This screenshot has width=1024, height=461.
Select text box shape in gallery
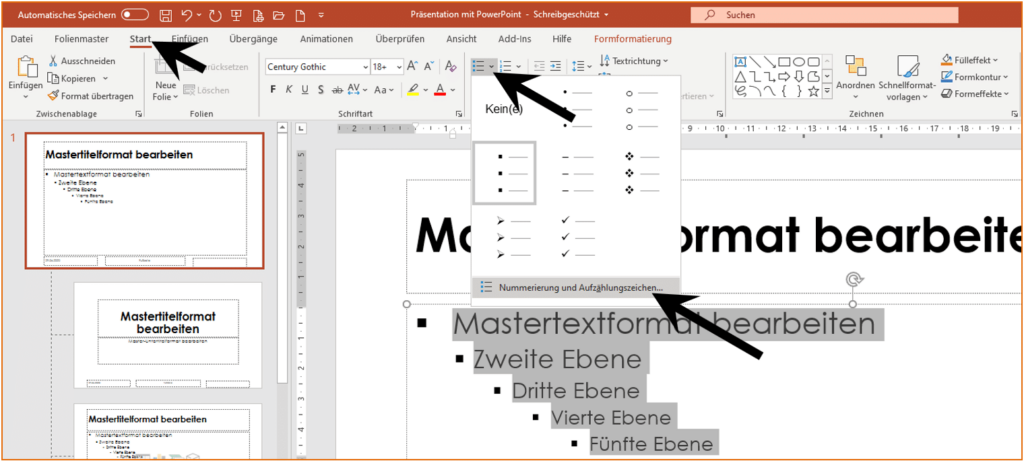tap(741, 62)
